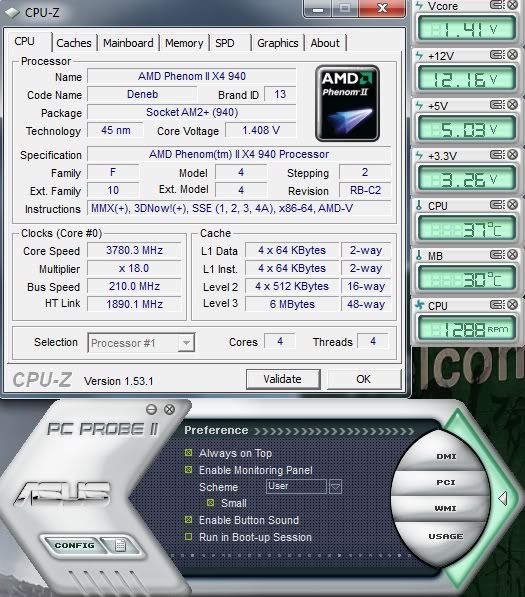Viewport: 525px width, 597px height.
Task: Open the PCI information button
Action: [x=445, y=482]
